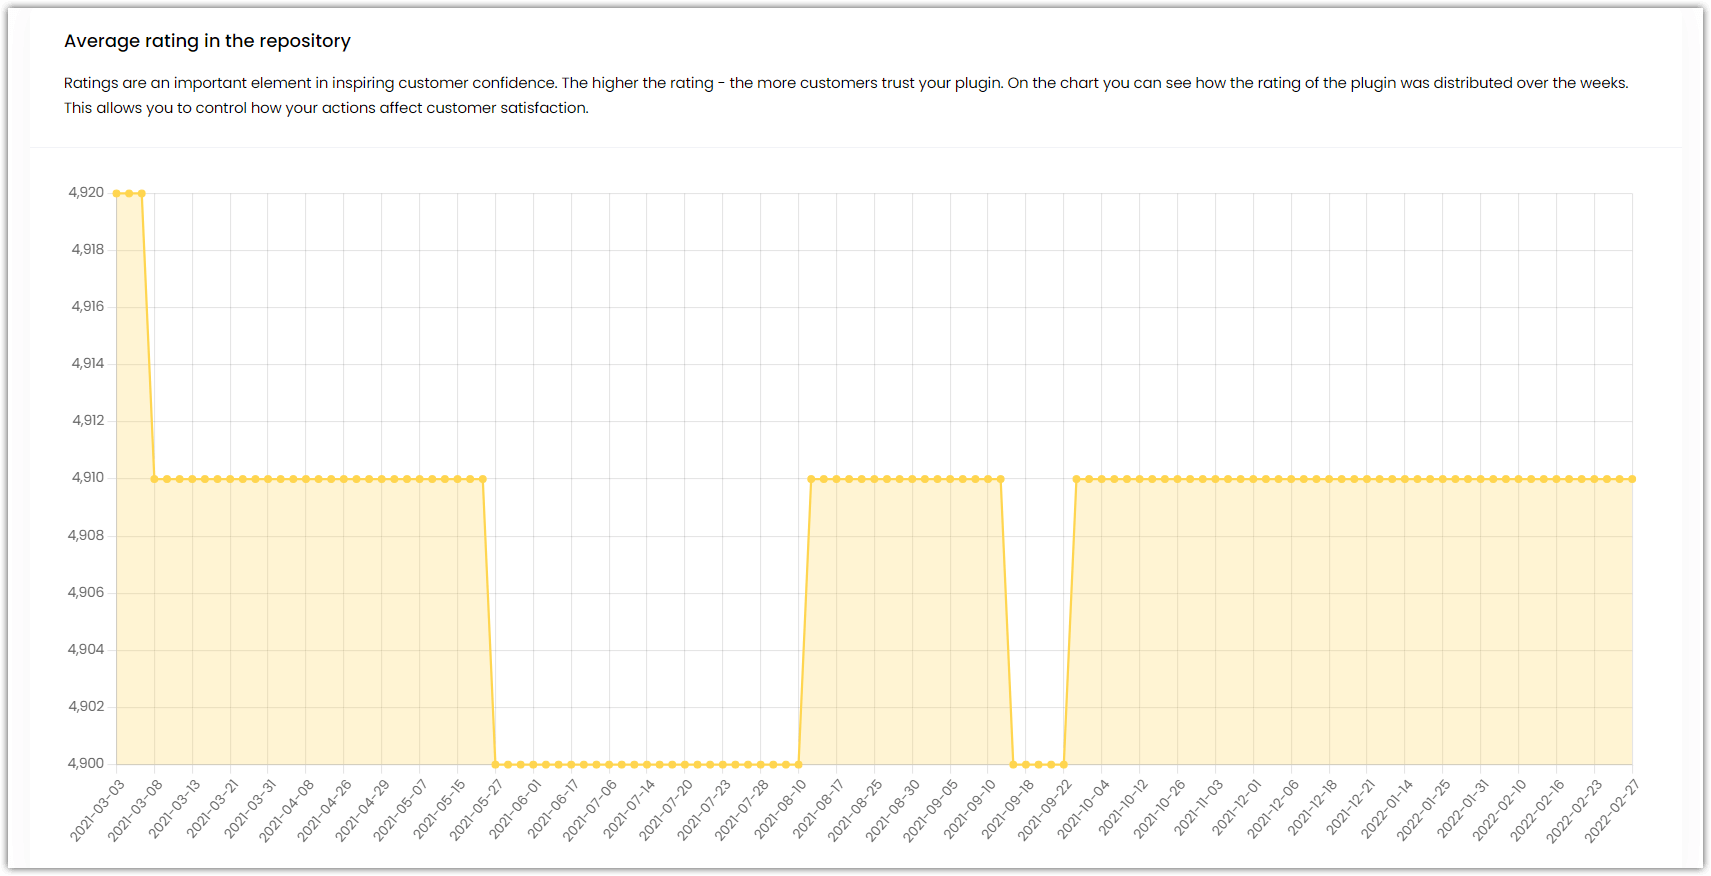Click the 2021-07-06 date label
The height and width of the screenshot is (876, 1711).
tap(590, 811)
